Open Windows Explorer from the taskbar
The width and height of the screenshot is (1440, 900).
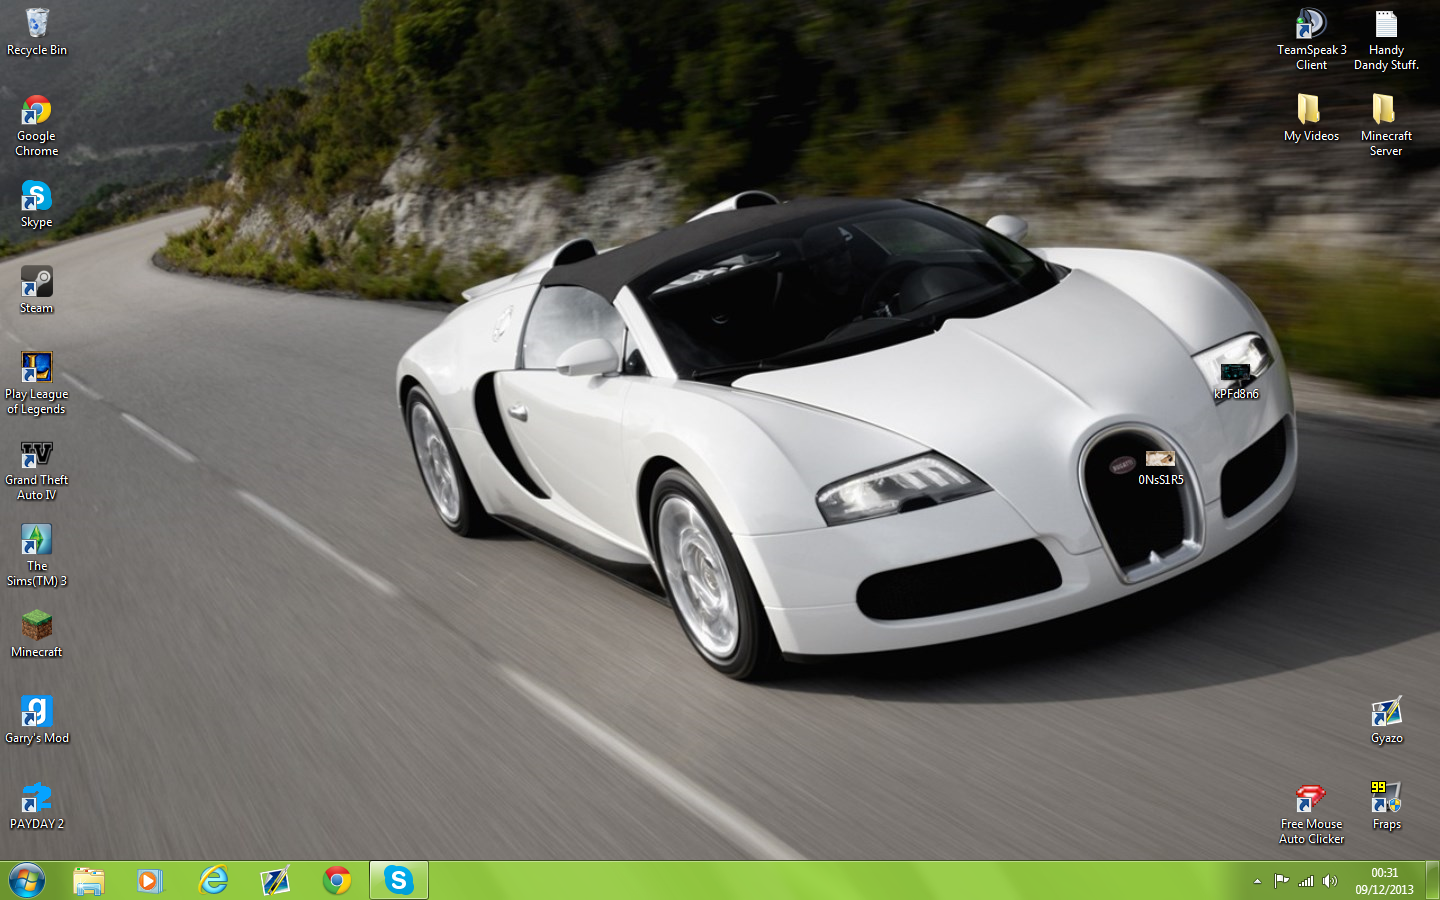tap(89, 881)
